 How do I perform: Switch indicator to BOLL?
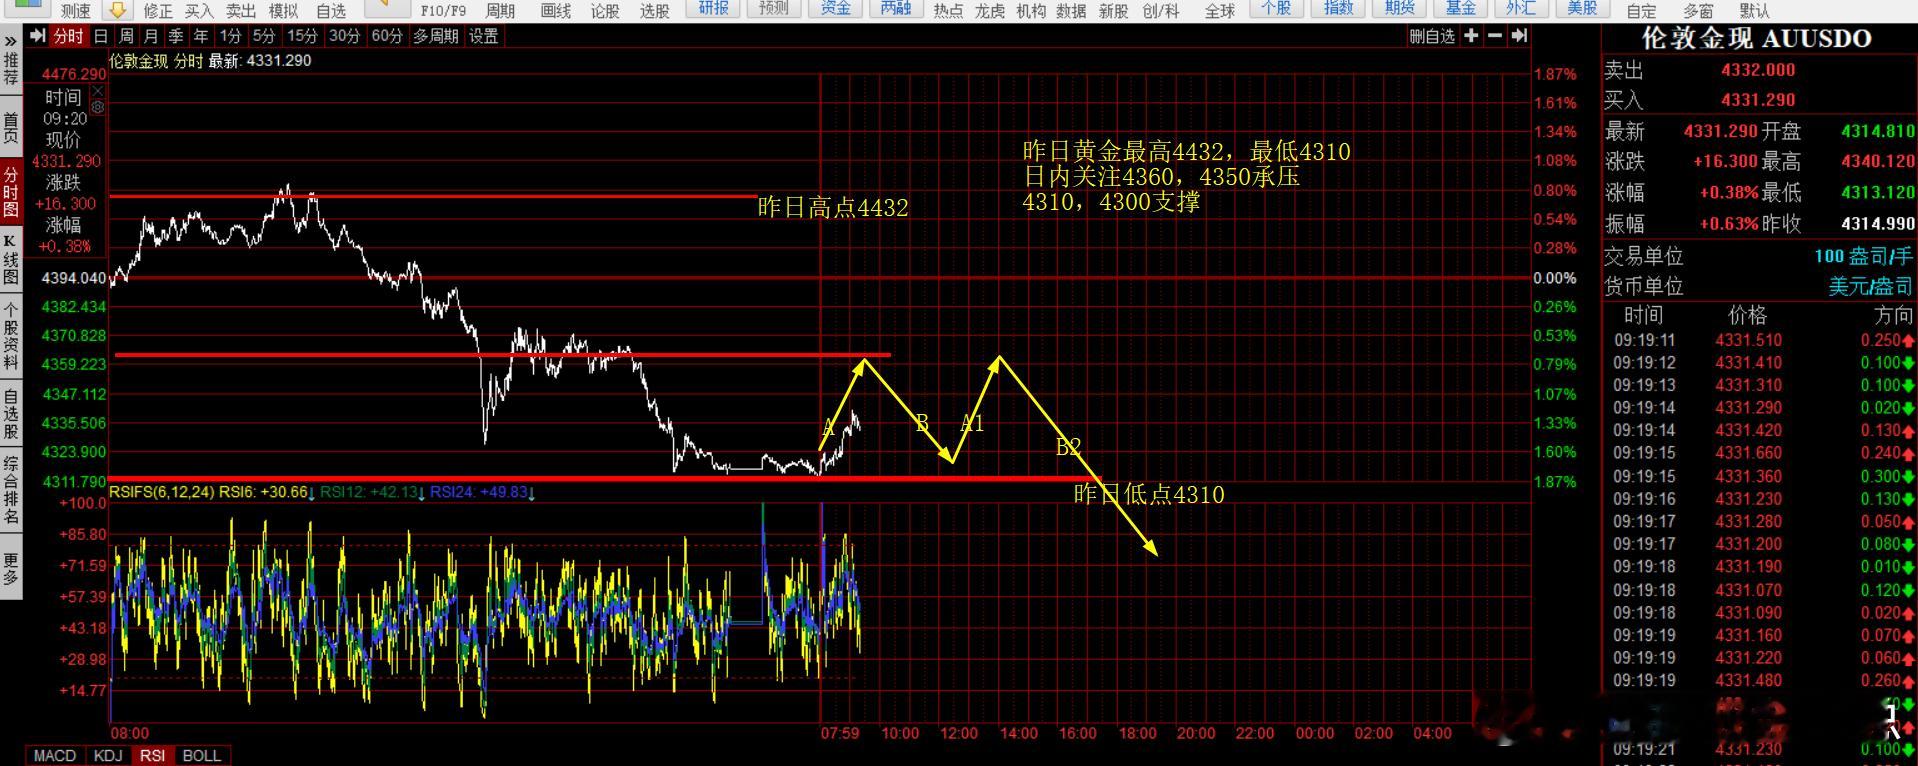click(202, 756)
